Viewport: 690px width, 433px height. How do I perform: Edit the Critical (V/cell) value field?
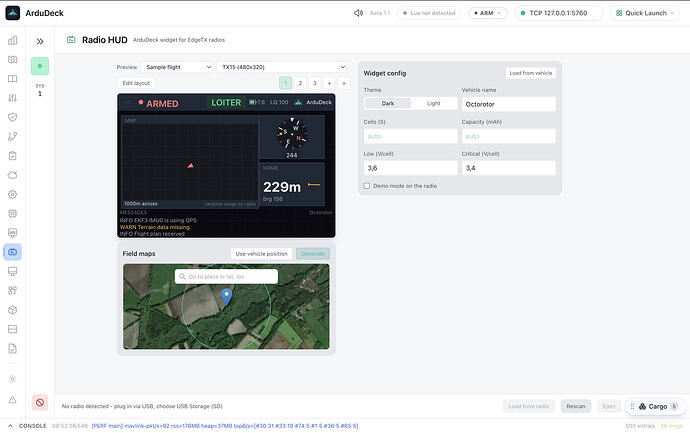[x=509, y=168]
